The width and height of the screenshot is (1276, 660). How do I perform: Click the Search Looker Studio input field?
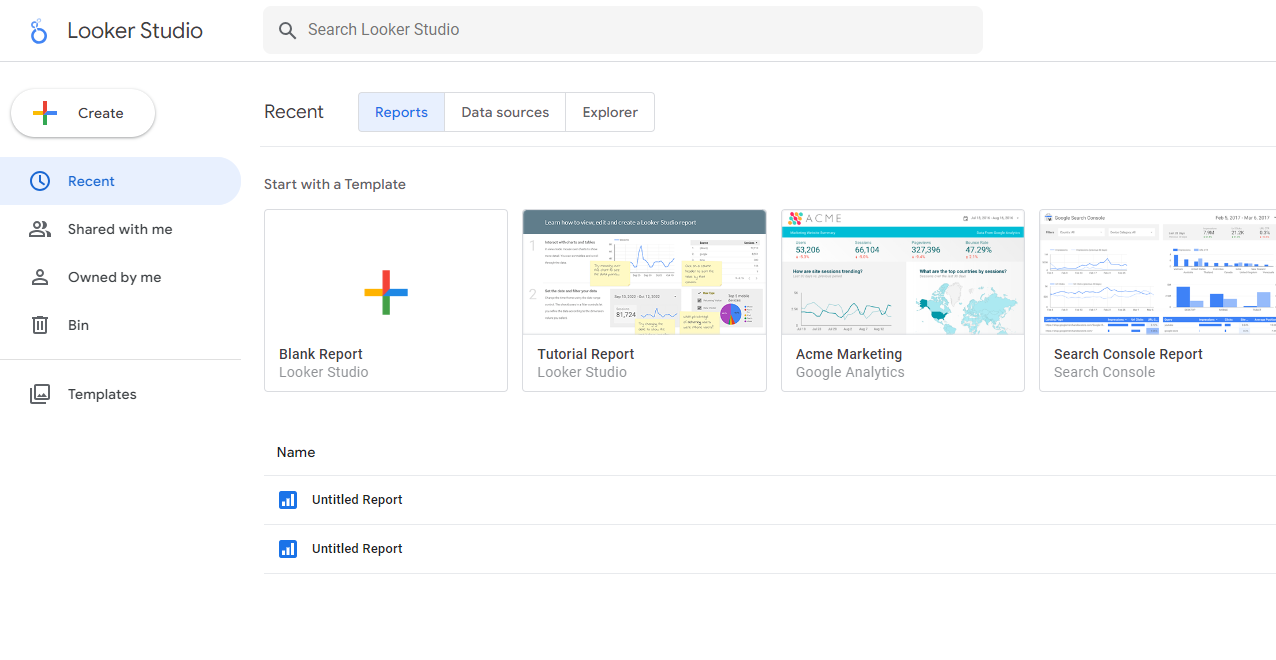coord(620,30)
